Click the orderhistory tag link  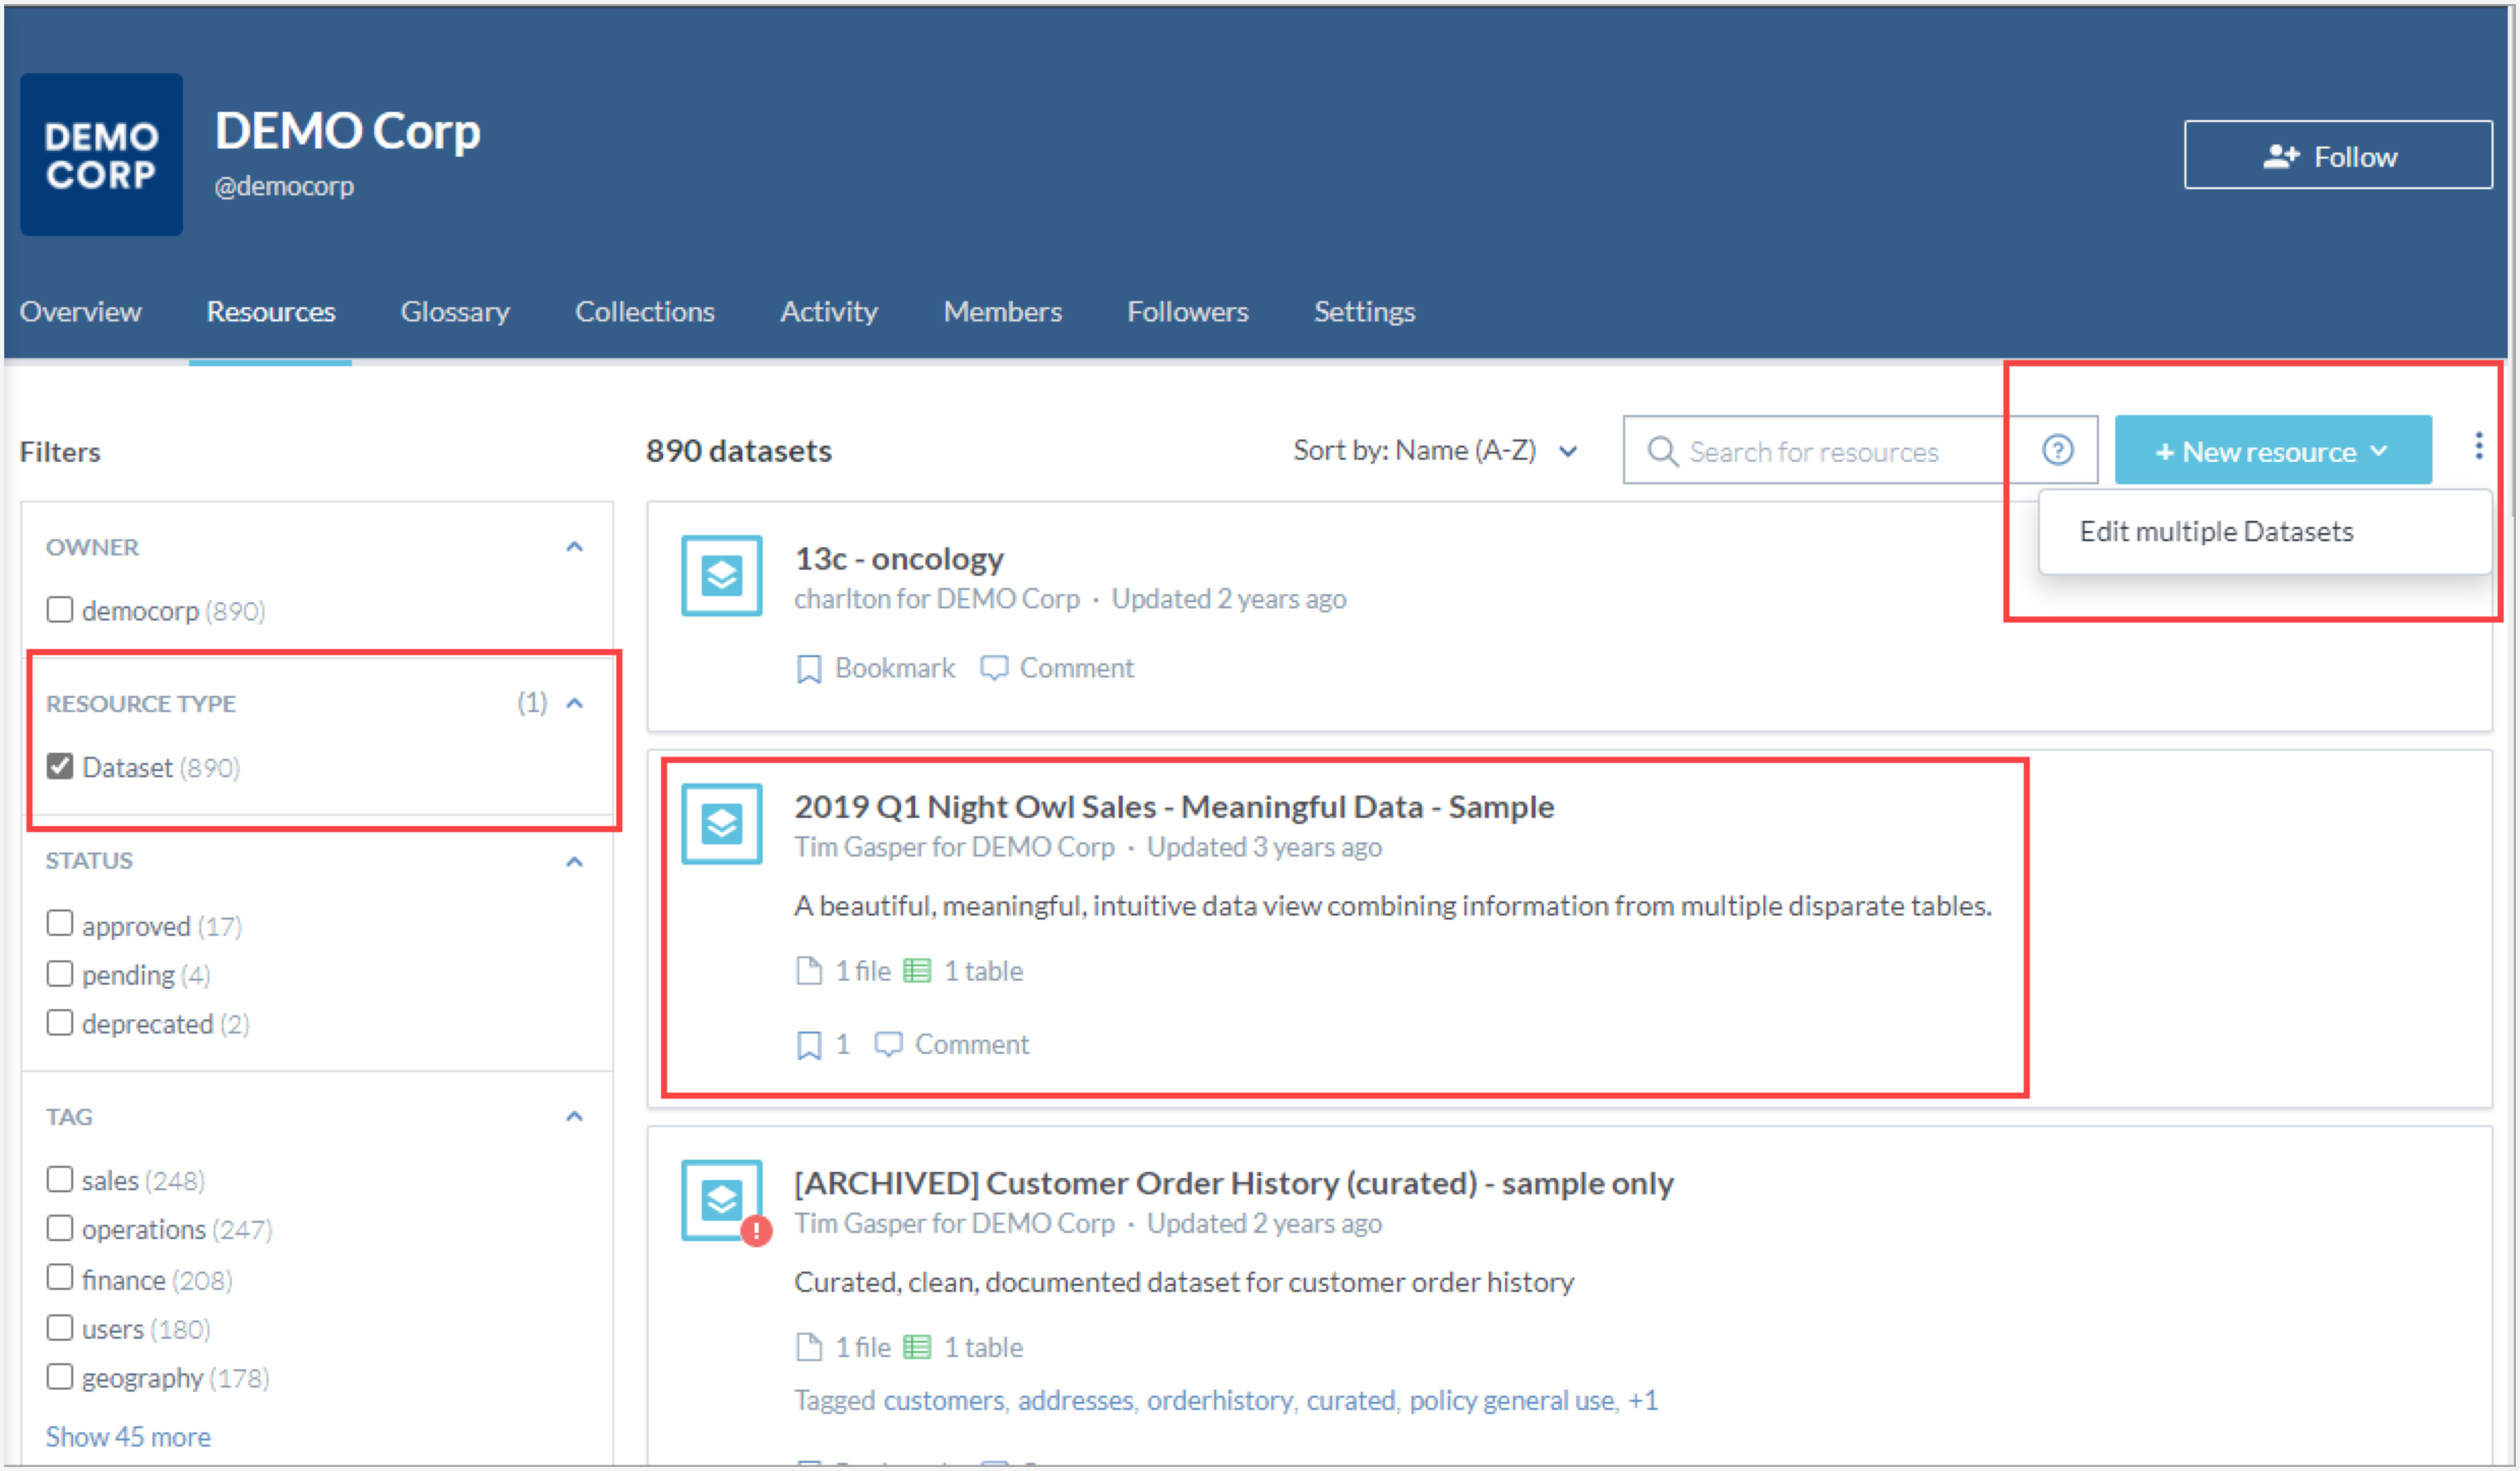(x=1219, y=1400)
